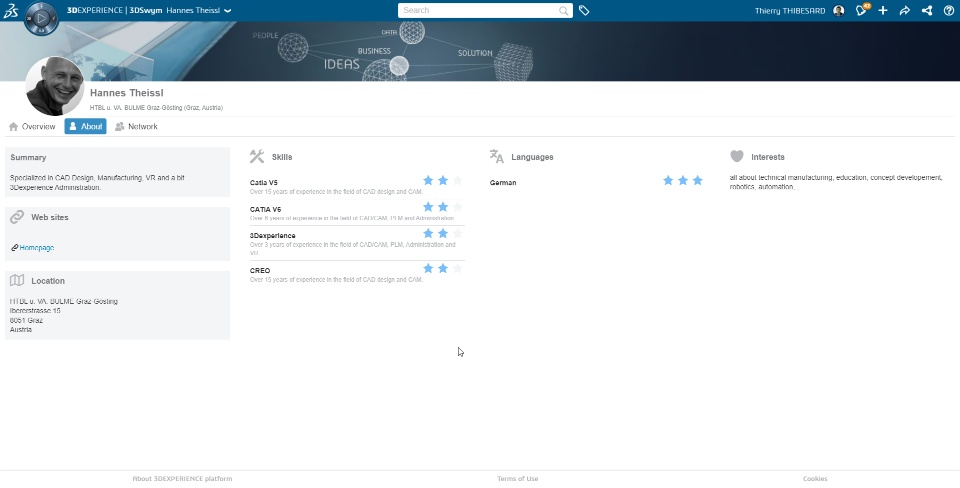Click the Summary description text

pos(97,182)
